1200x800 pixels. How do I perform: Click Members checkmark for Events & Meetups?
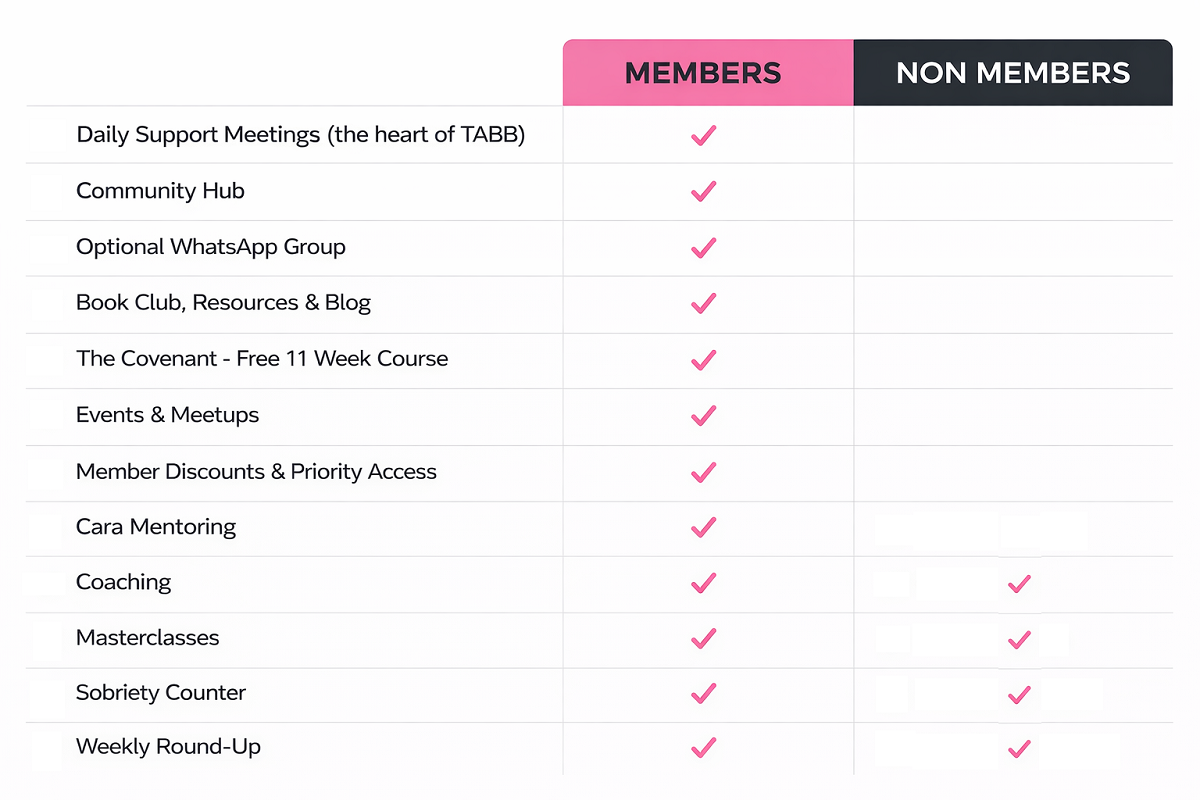click(704, 415)
